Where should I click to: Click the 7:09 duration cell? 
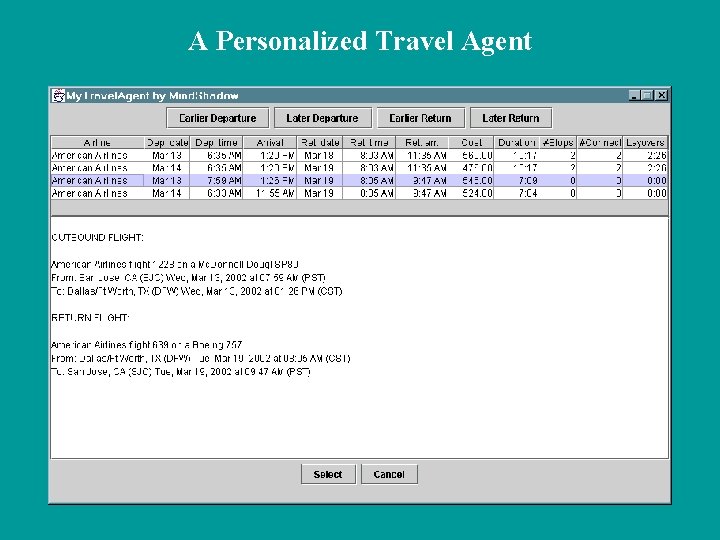(517, 180)
